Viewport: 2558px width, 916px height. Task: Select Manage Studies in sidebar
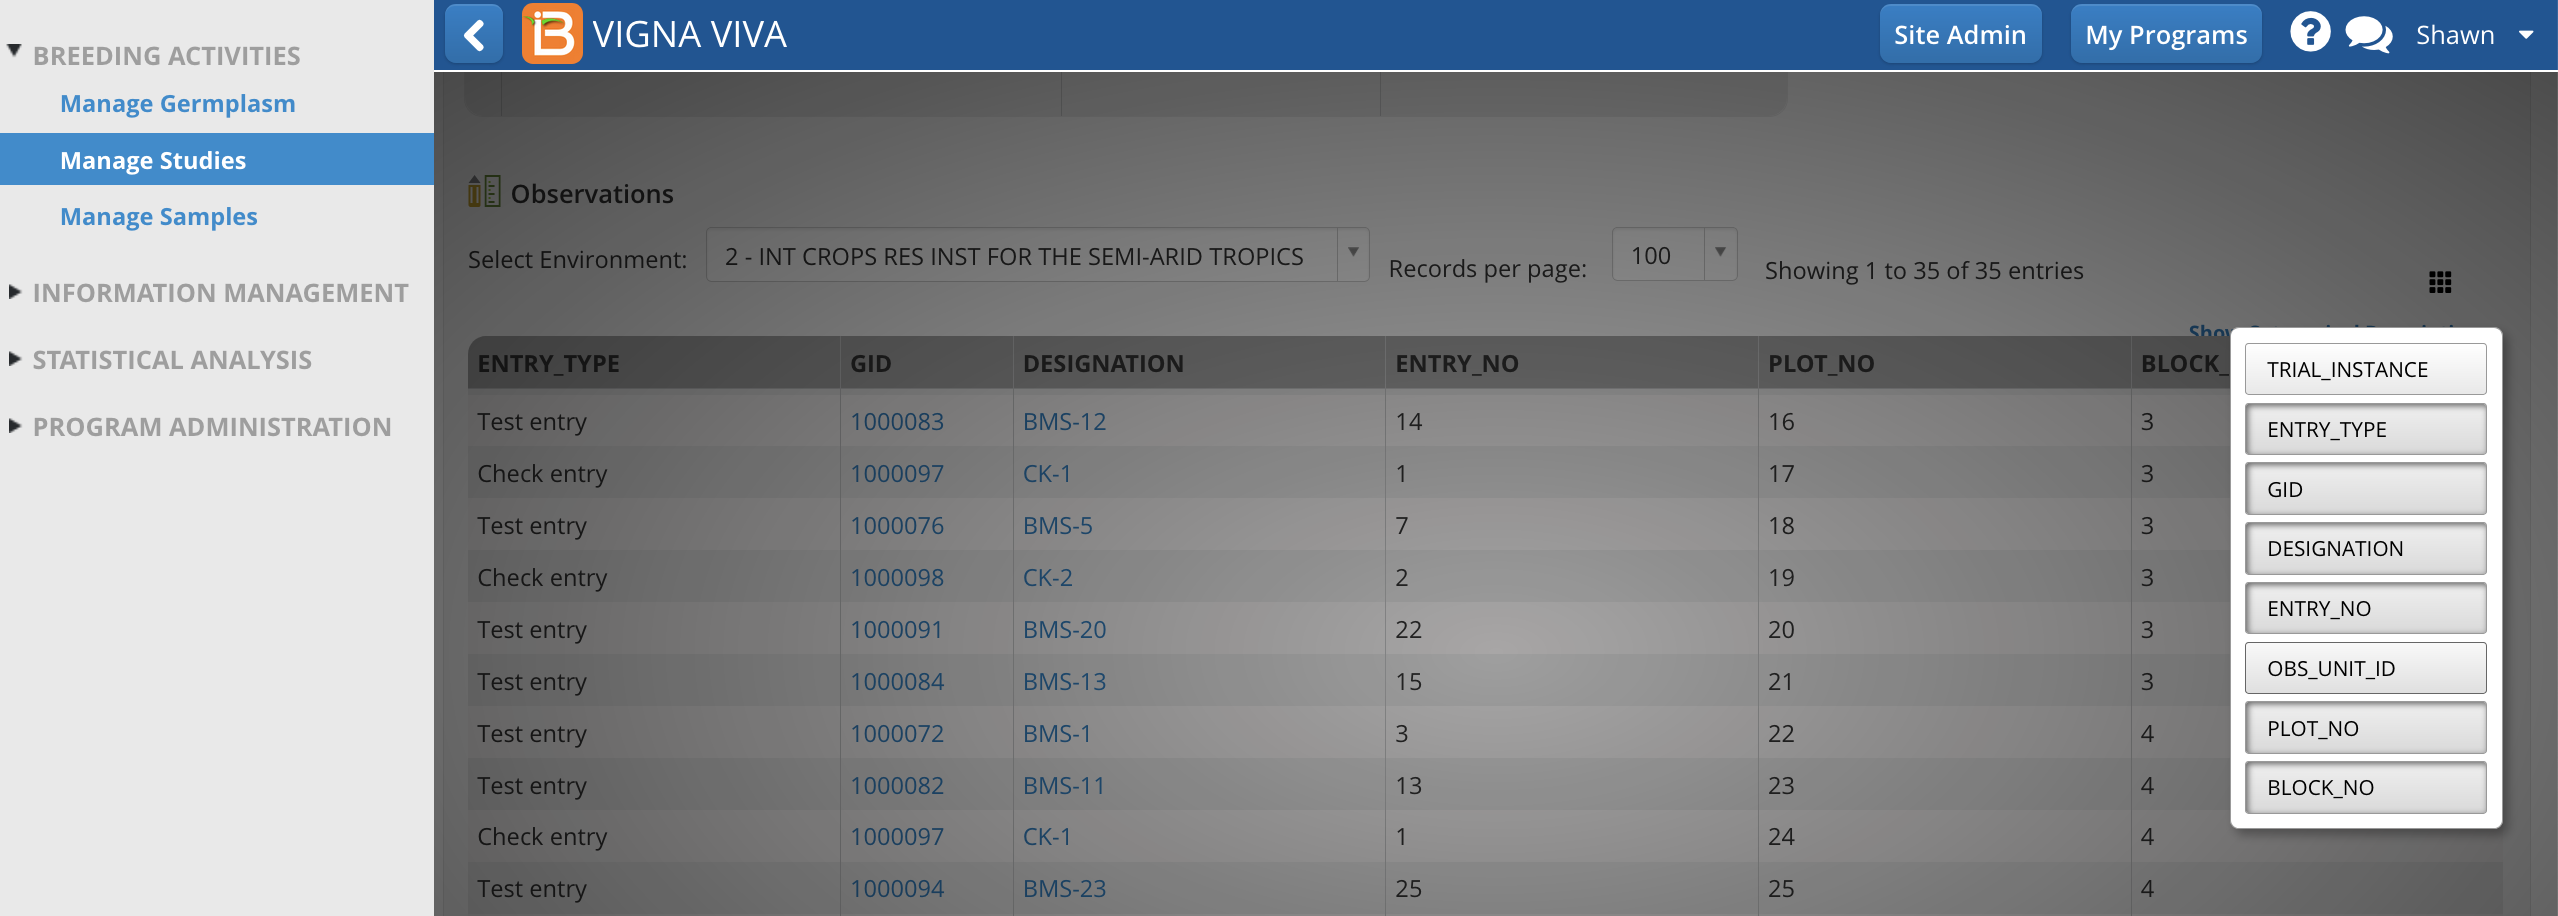tap(217, 160)
